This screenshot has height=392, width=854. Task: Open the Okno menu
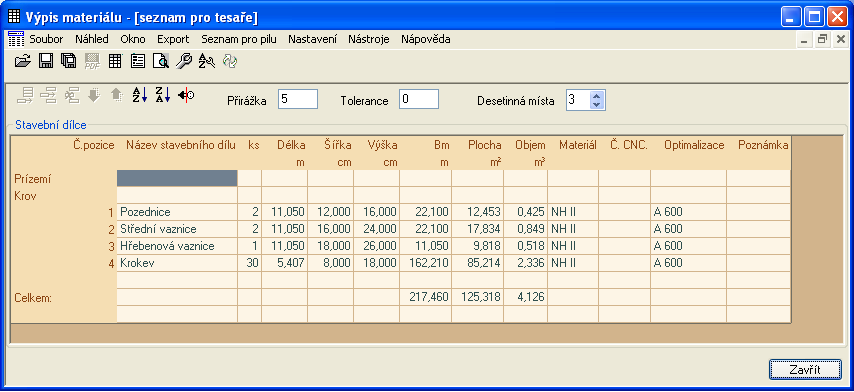pos(133,39)
